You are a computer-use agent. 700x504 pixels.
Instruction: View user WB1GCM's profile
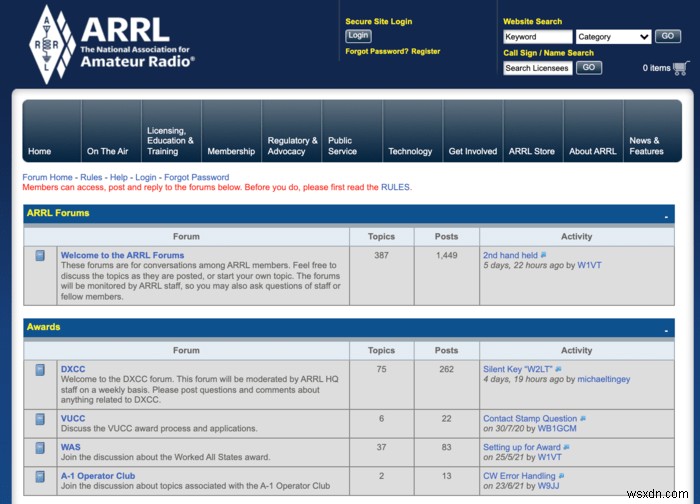point(557,429)
